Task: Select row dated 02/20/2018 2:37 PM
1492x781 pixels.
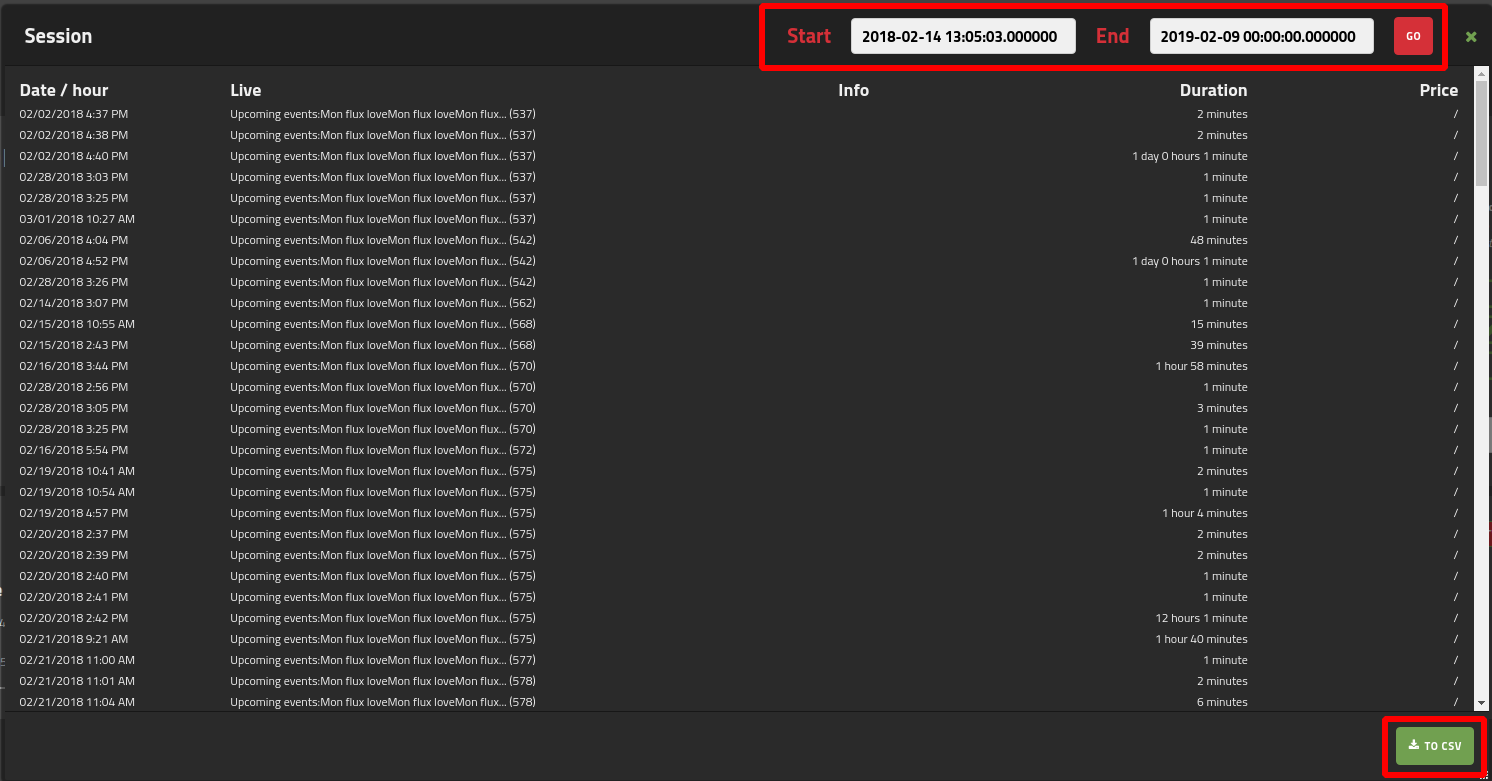Action: point(739,534)
